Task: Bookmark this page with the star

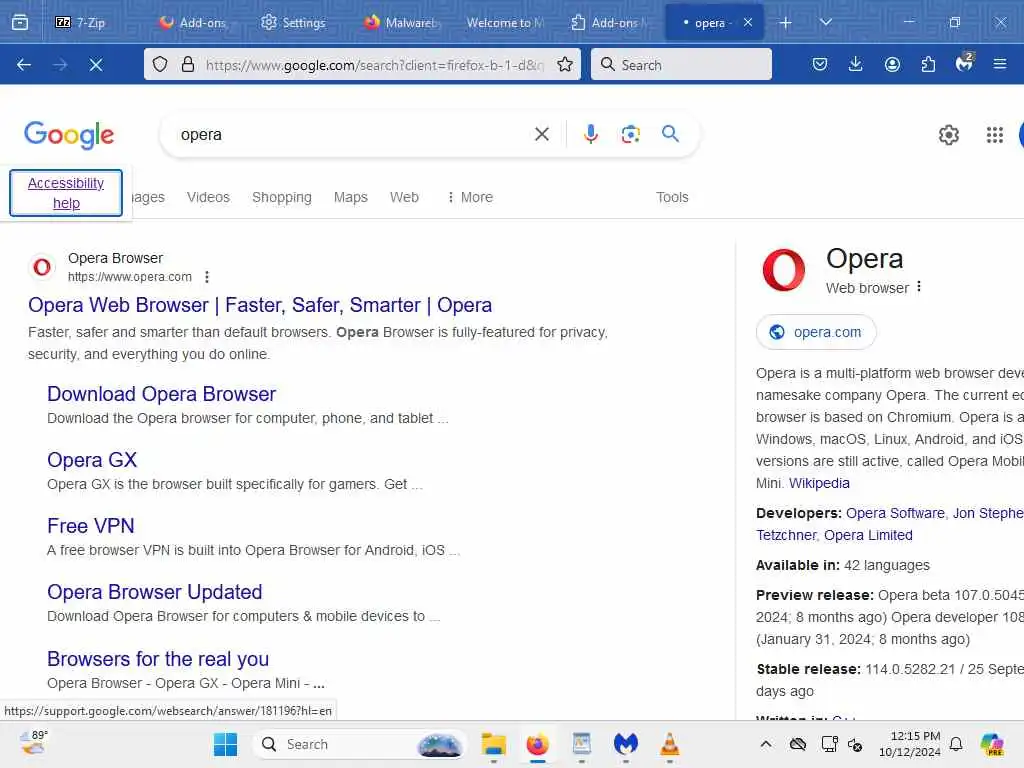Action: (565, 64)
